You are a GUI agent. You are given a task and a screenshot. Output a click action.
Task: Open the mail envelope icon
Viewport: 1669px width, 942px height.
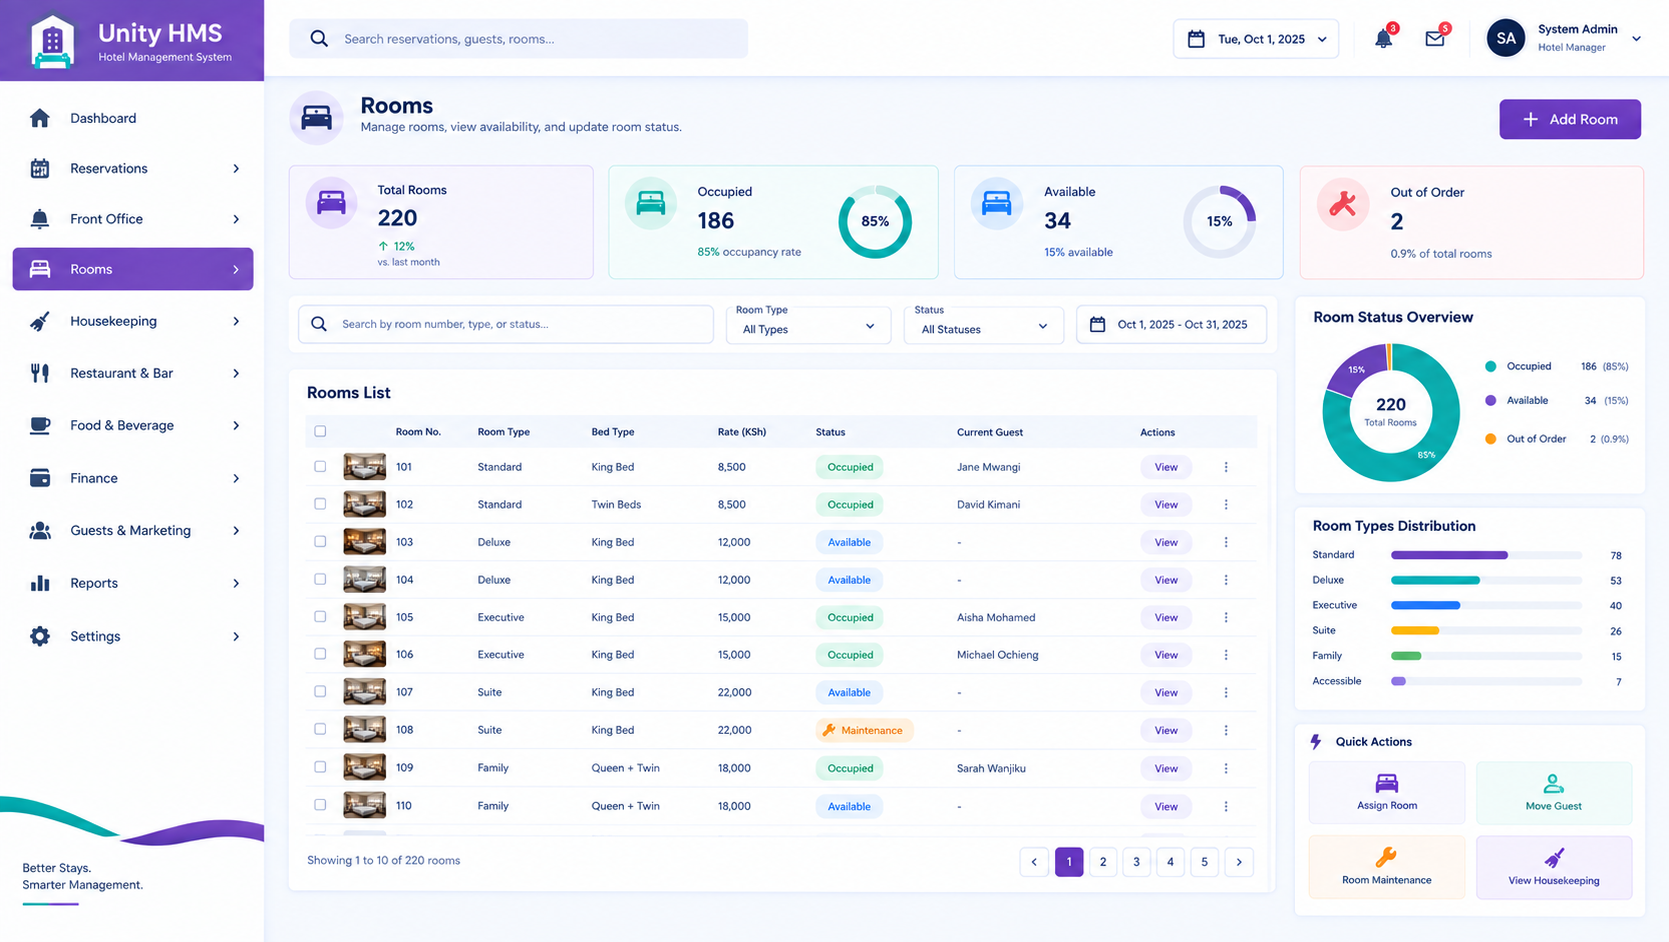[x=1435, y=39]
